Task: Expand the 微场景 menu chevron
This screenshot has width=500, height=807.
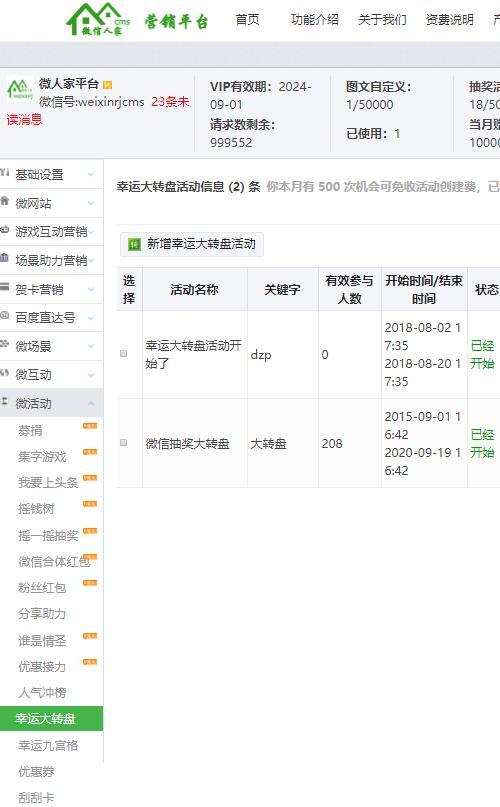Action: point(91,346)
